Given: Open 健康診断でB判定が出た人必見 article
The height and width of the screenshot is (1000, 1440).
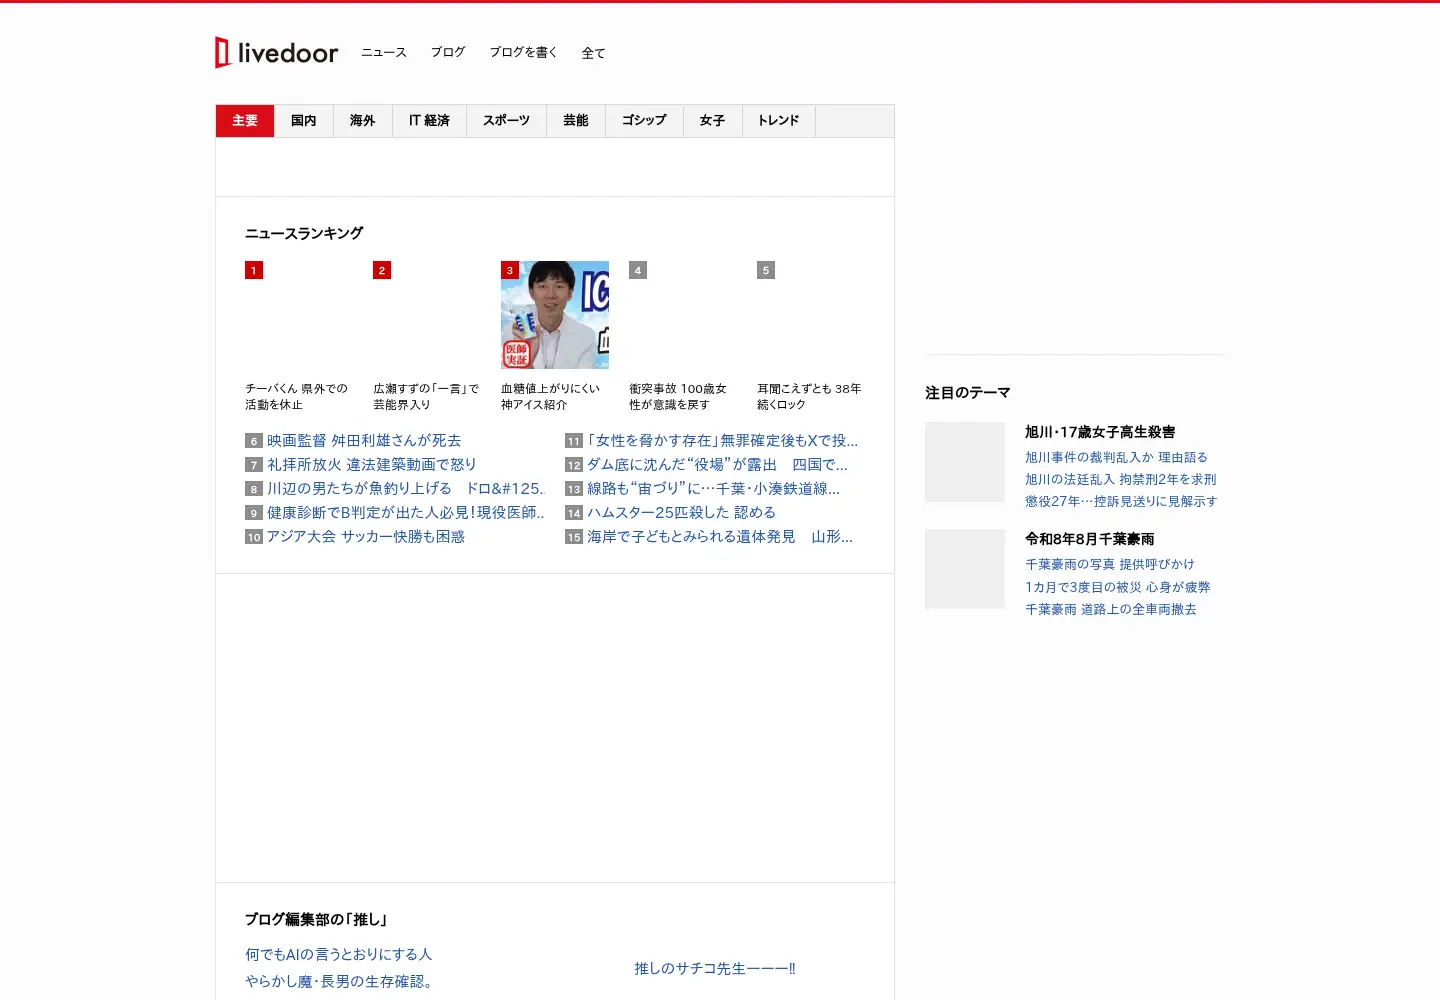Looking at the screenshot, I should click(x=405, y=513).
